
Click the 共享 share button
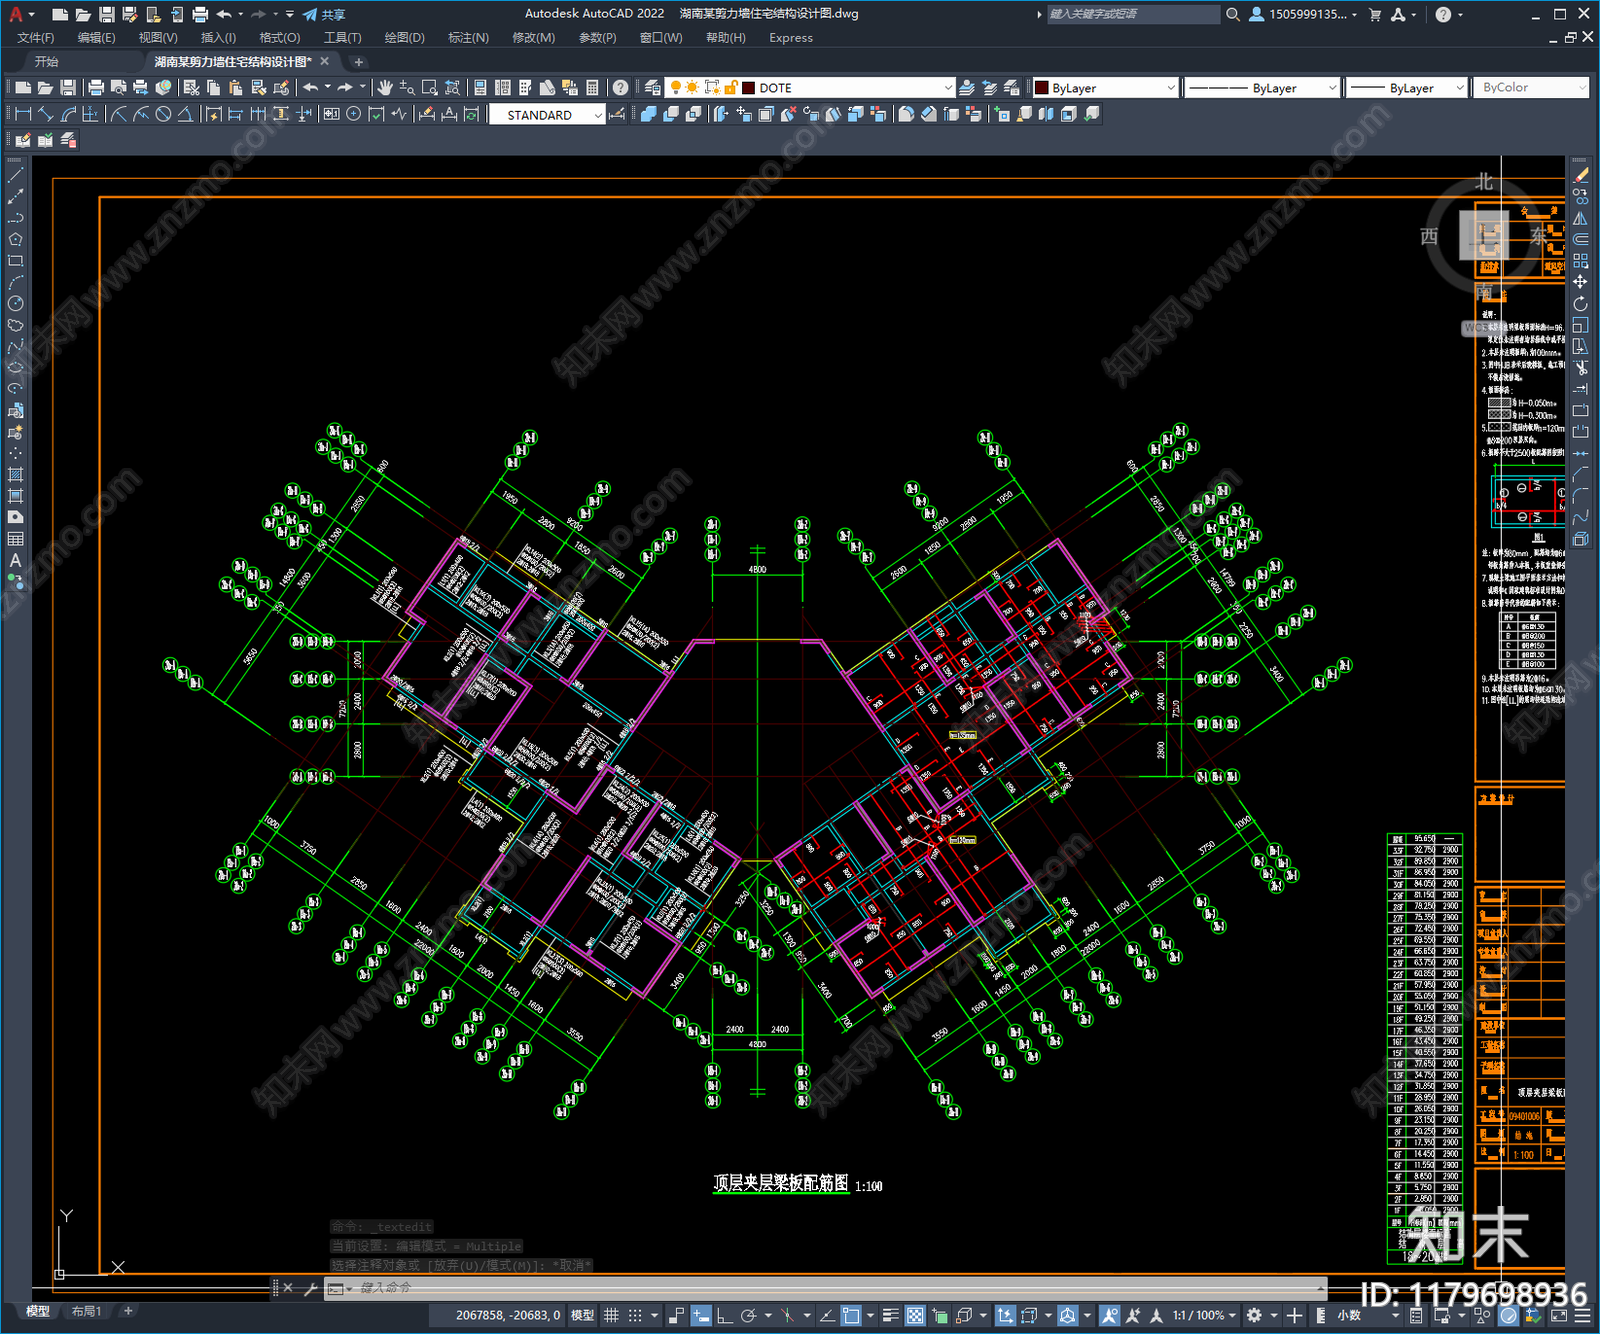point(324,14)
